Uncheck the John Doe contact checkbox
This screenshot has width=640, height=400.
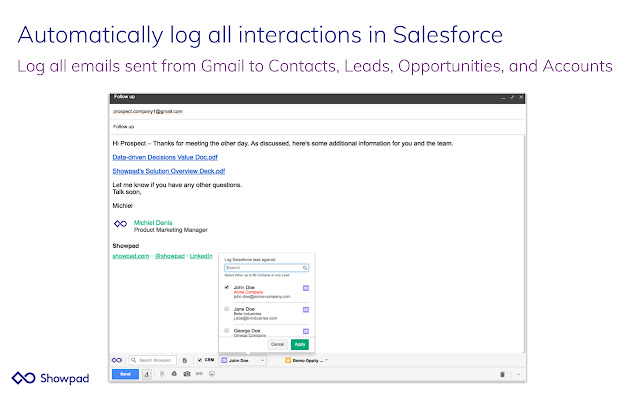228,288
